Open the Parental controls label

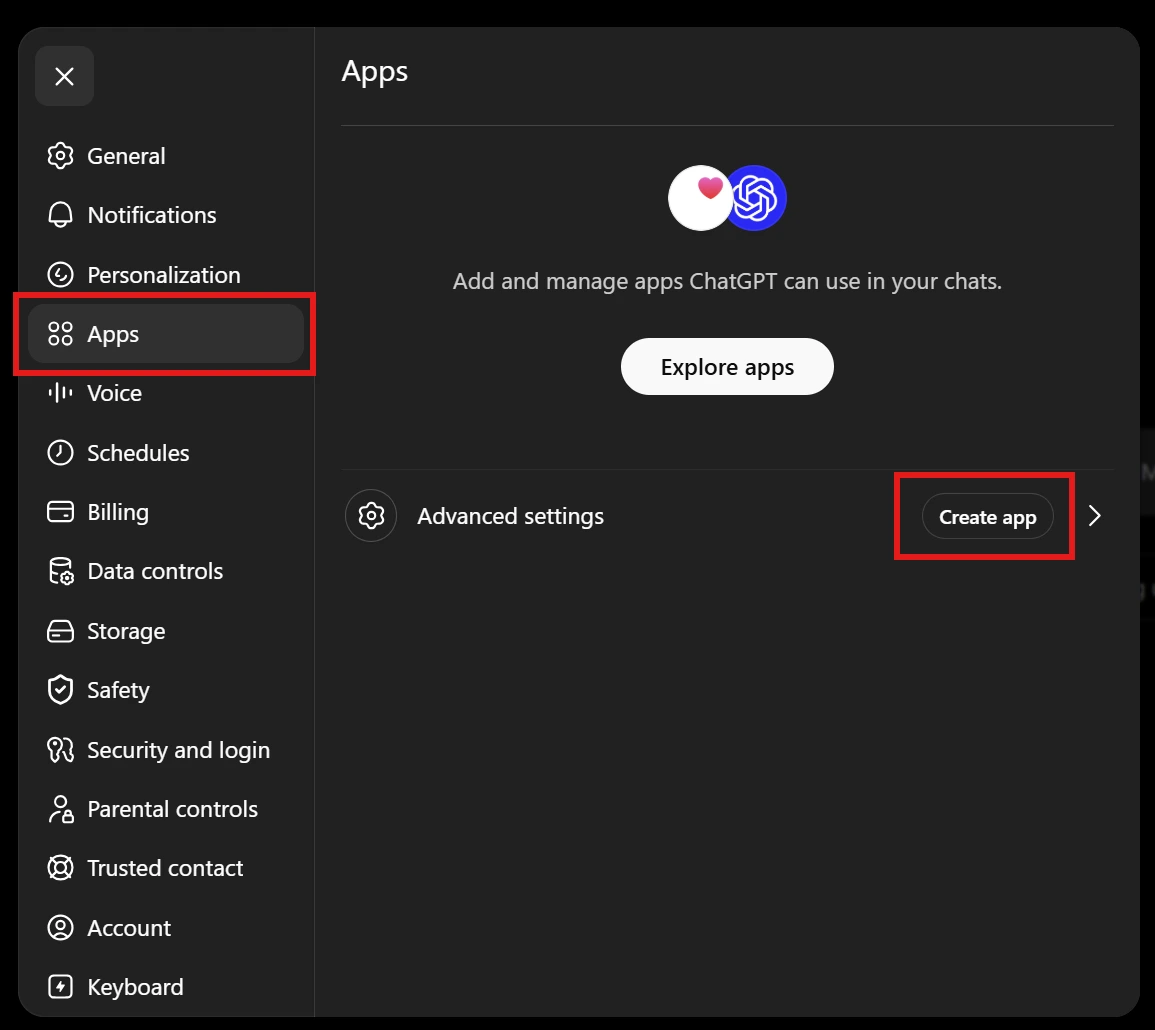pyautogui.click(x=172, y=809)
